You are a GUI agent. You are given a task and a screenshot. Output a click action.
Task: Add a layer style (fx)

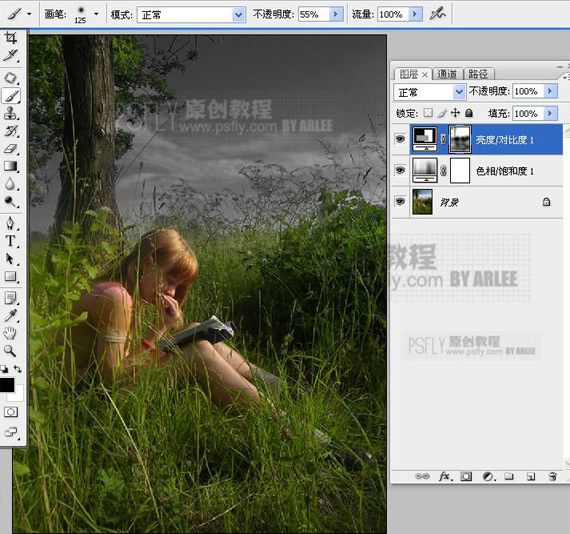pyautogui.click(x=445, y=476)
